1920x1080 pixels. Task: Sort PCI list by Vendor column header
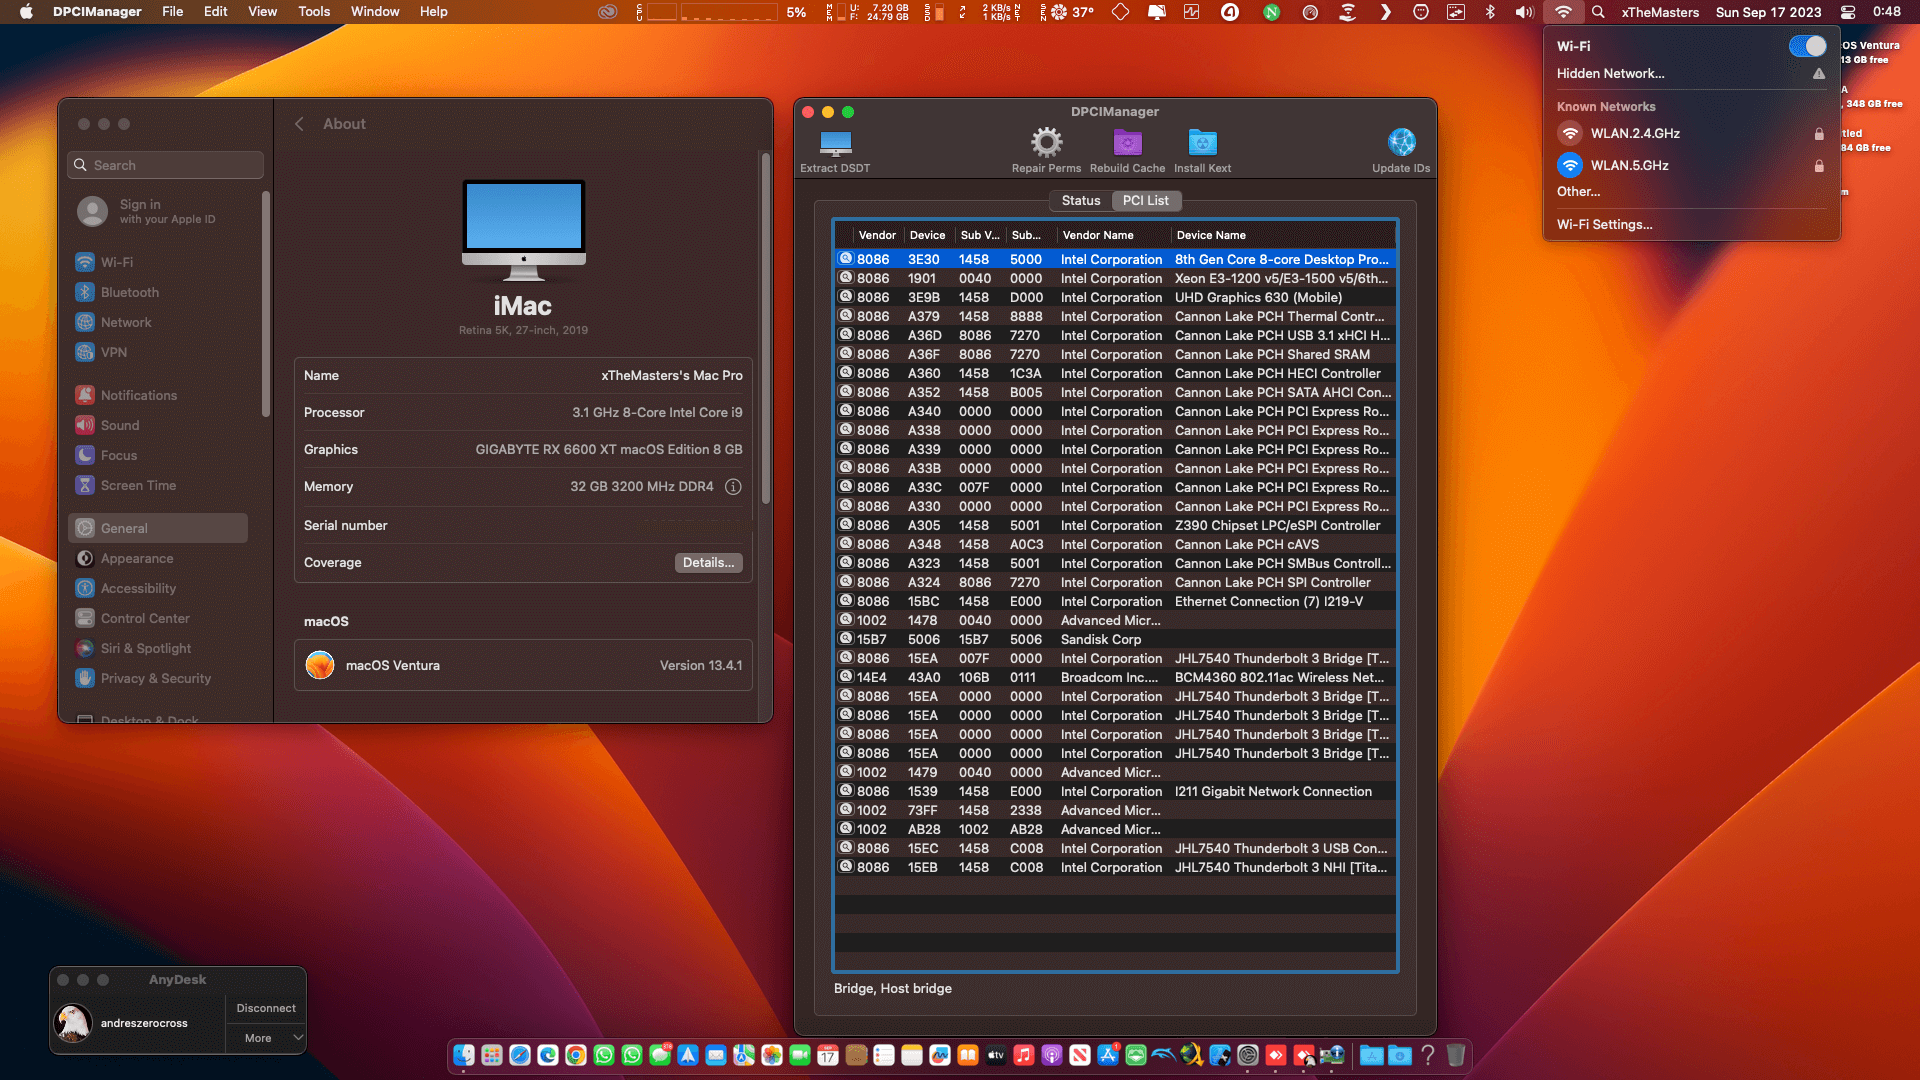(x=877, y=235)
